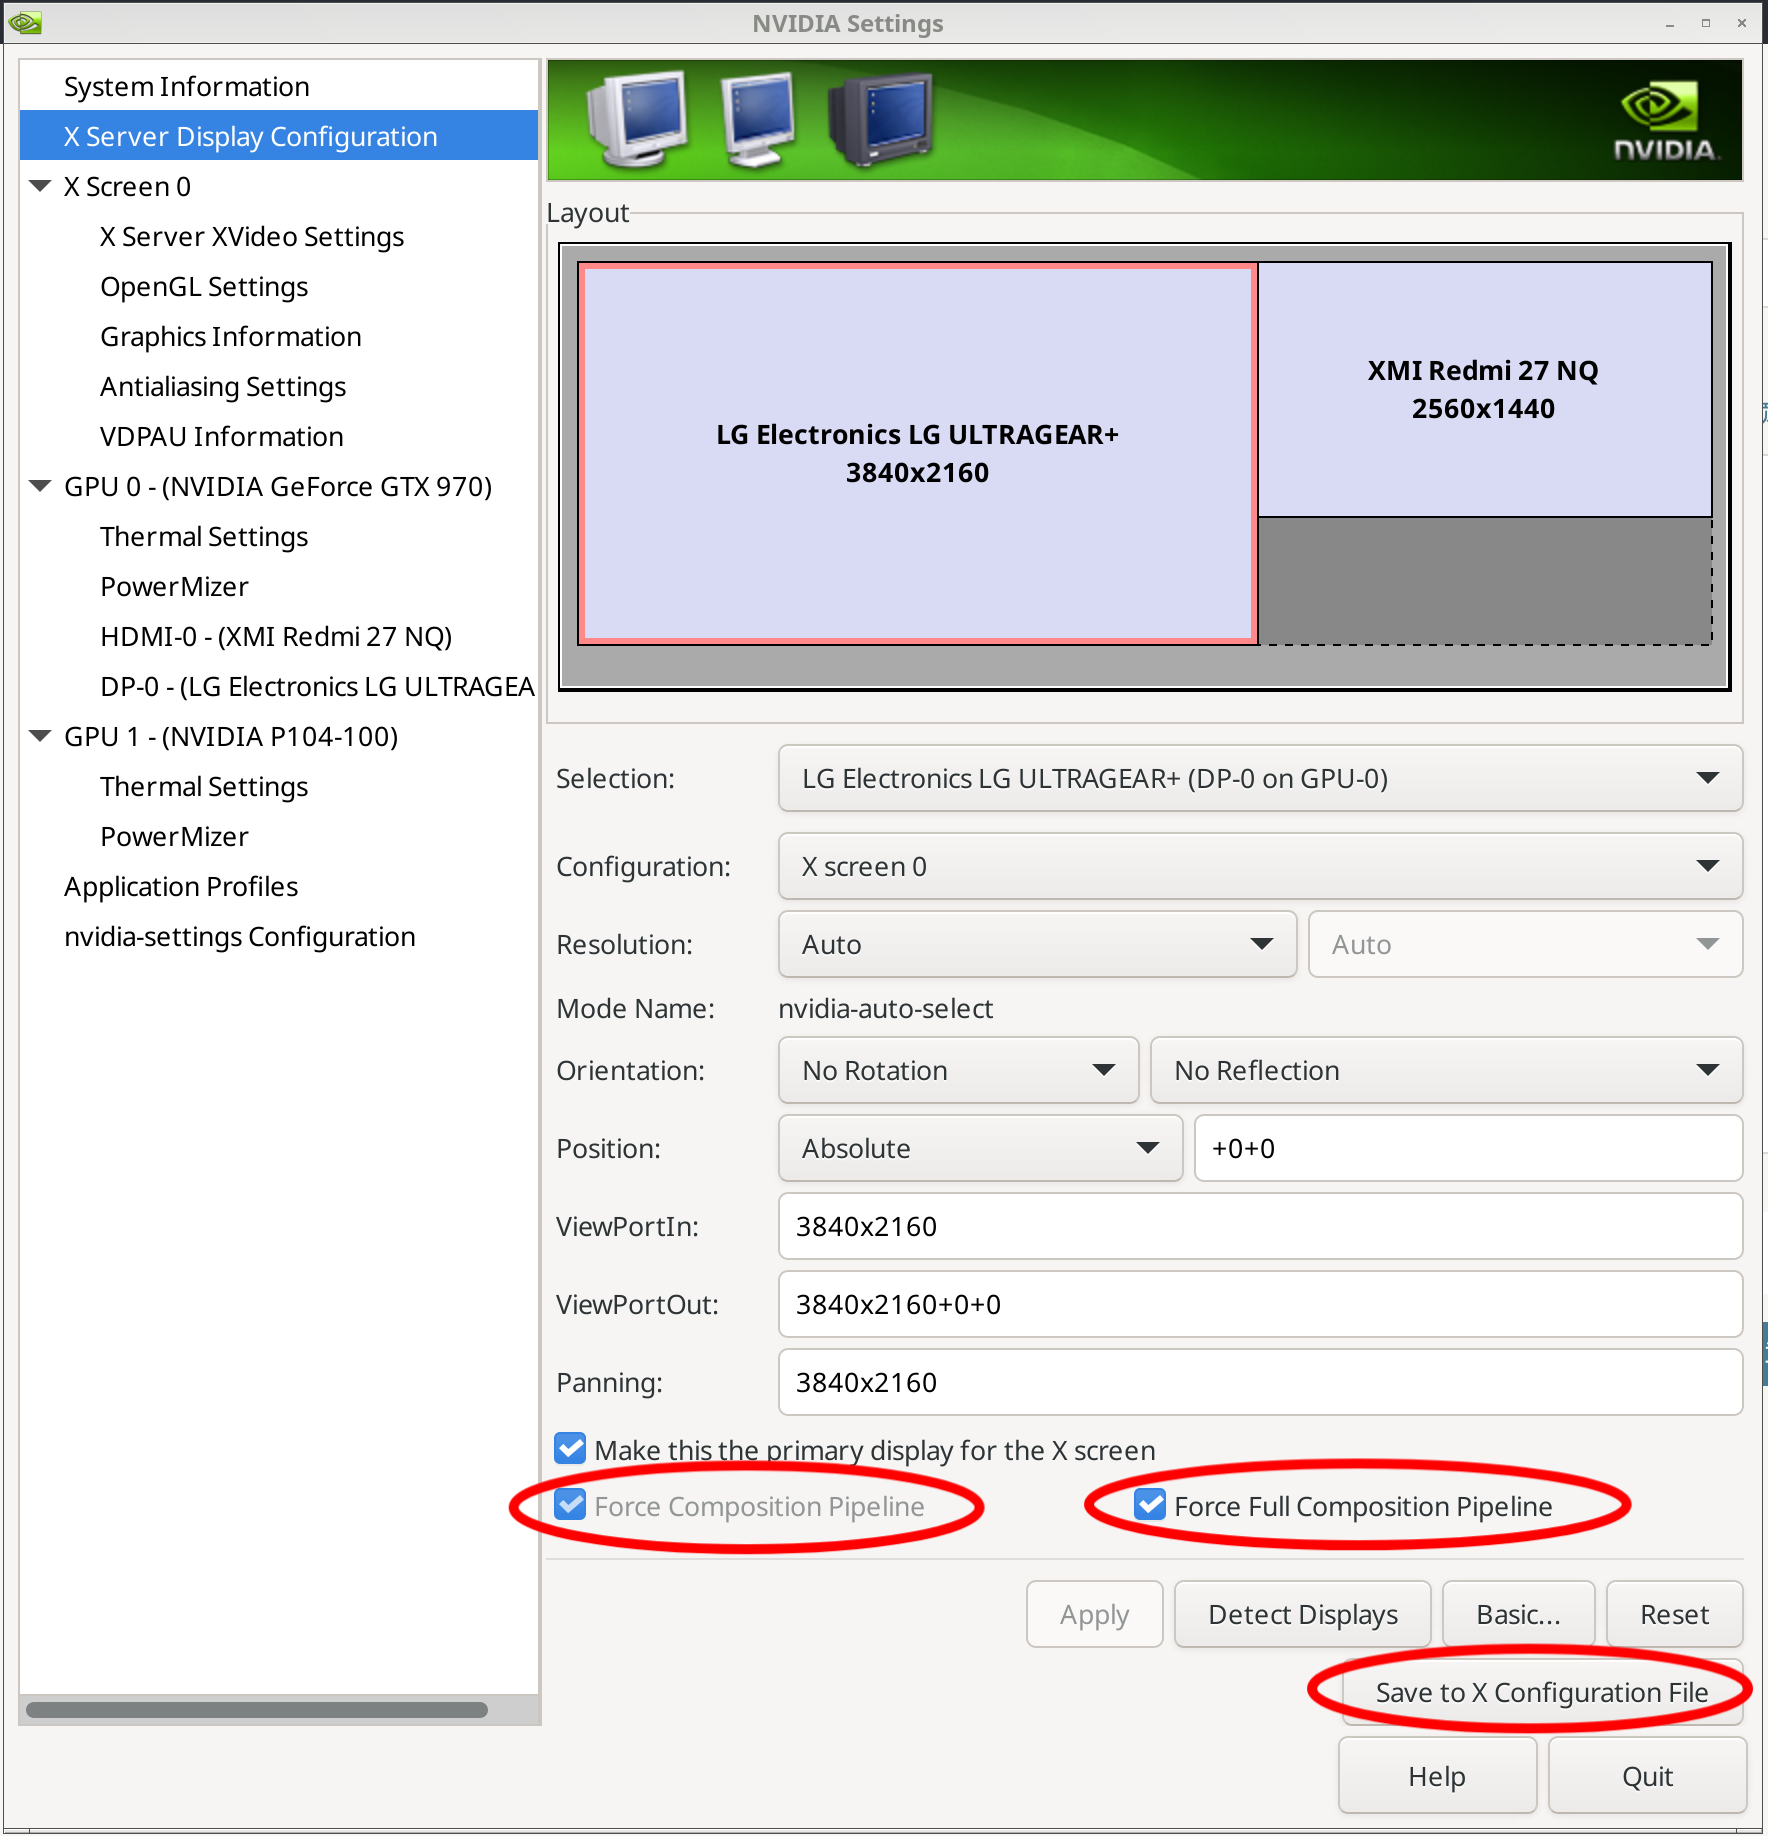This screenshot has height=1836, width=1768.
Task: Click the Reset button
Action: pyautogui.click(x=1674, y=1614)
